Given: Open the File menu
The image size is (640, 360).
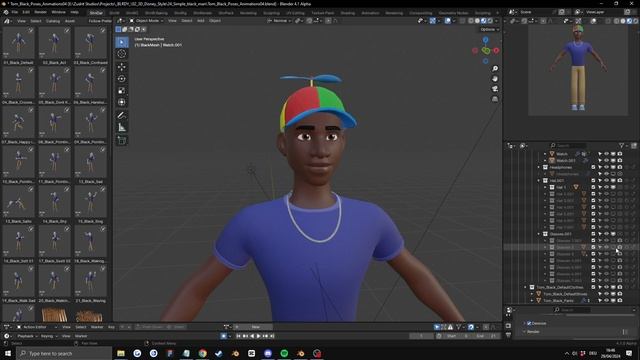Looking at the screenshot, I should pyautogui.click(x=15, y=12).
